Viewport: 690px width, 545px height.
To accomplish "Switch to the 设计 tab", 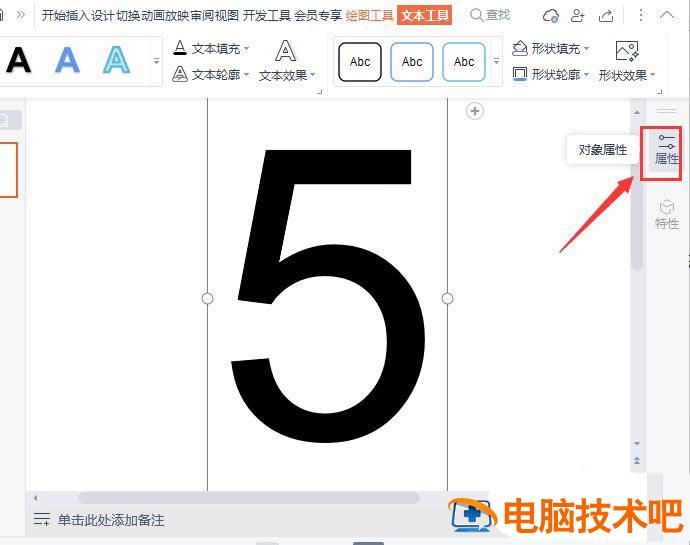I will coord(103,15).
